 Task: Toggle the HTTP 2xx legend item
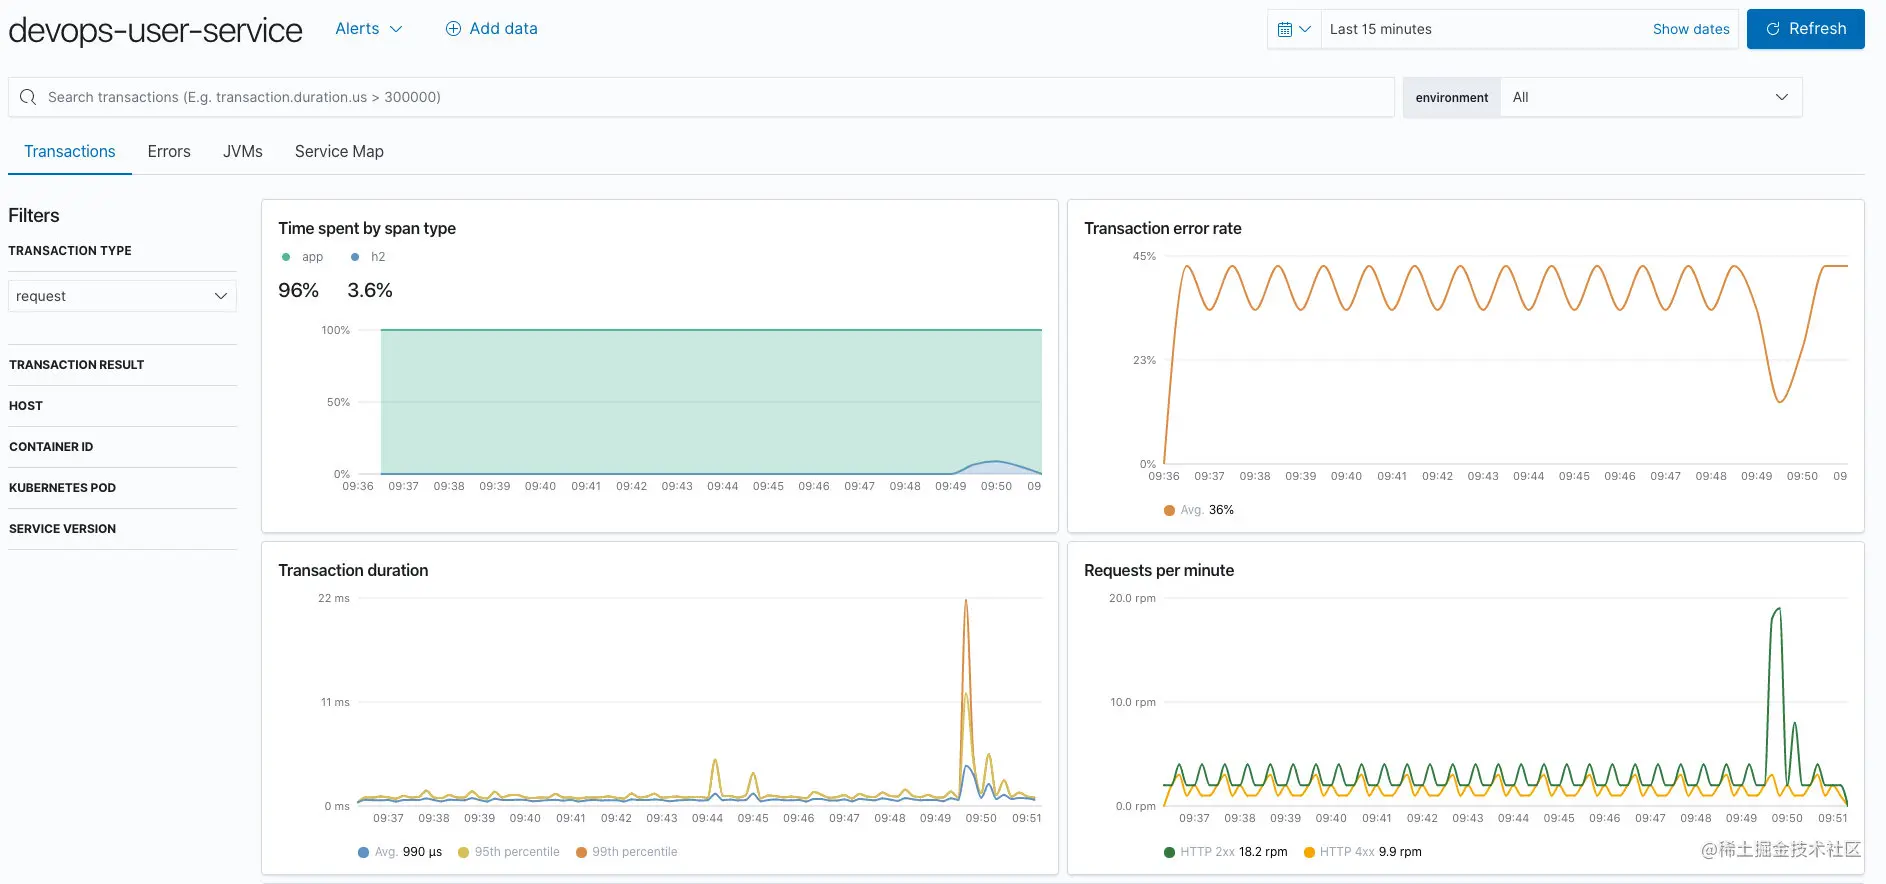click(1226, 852)
